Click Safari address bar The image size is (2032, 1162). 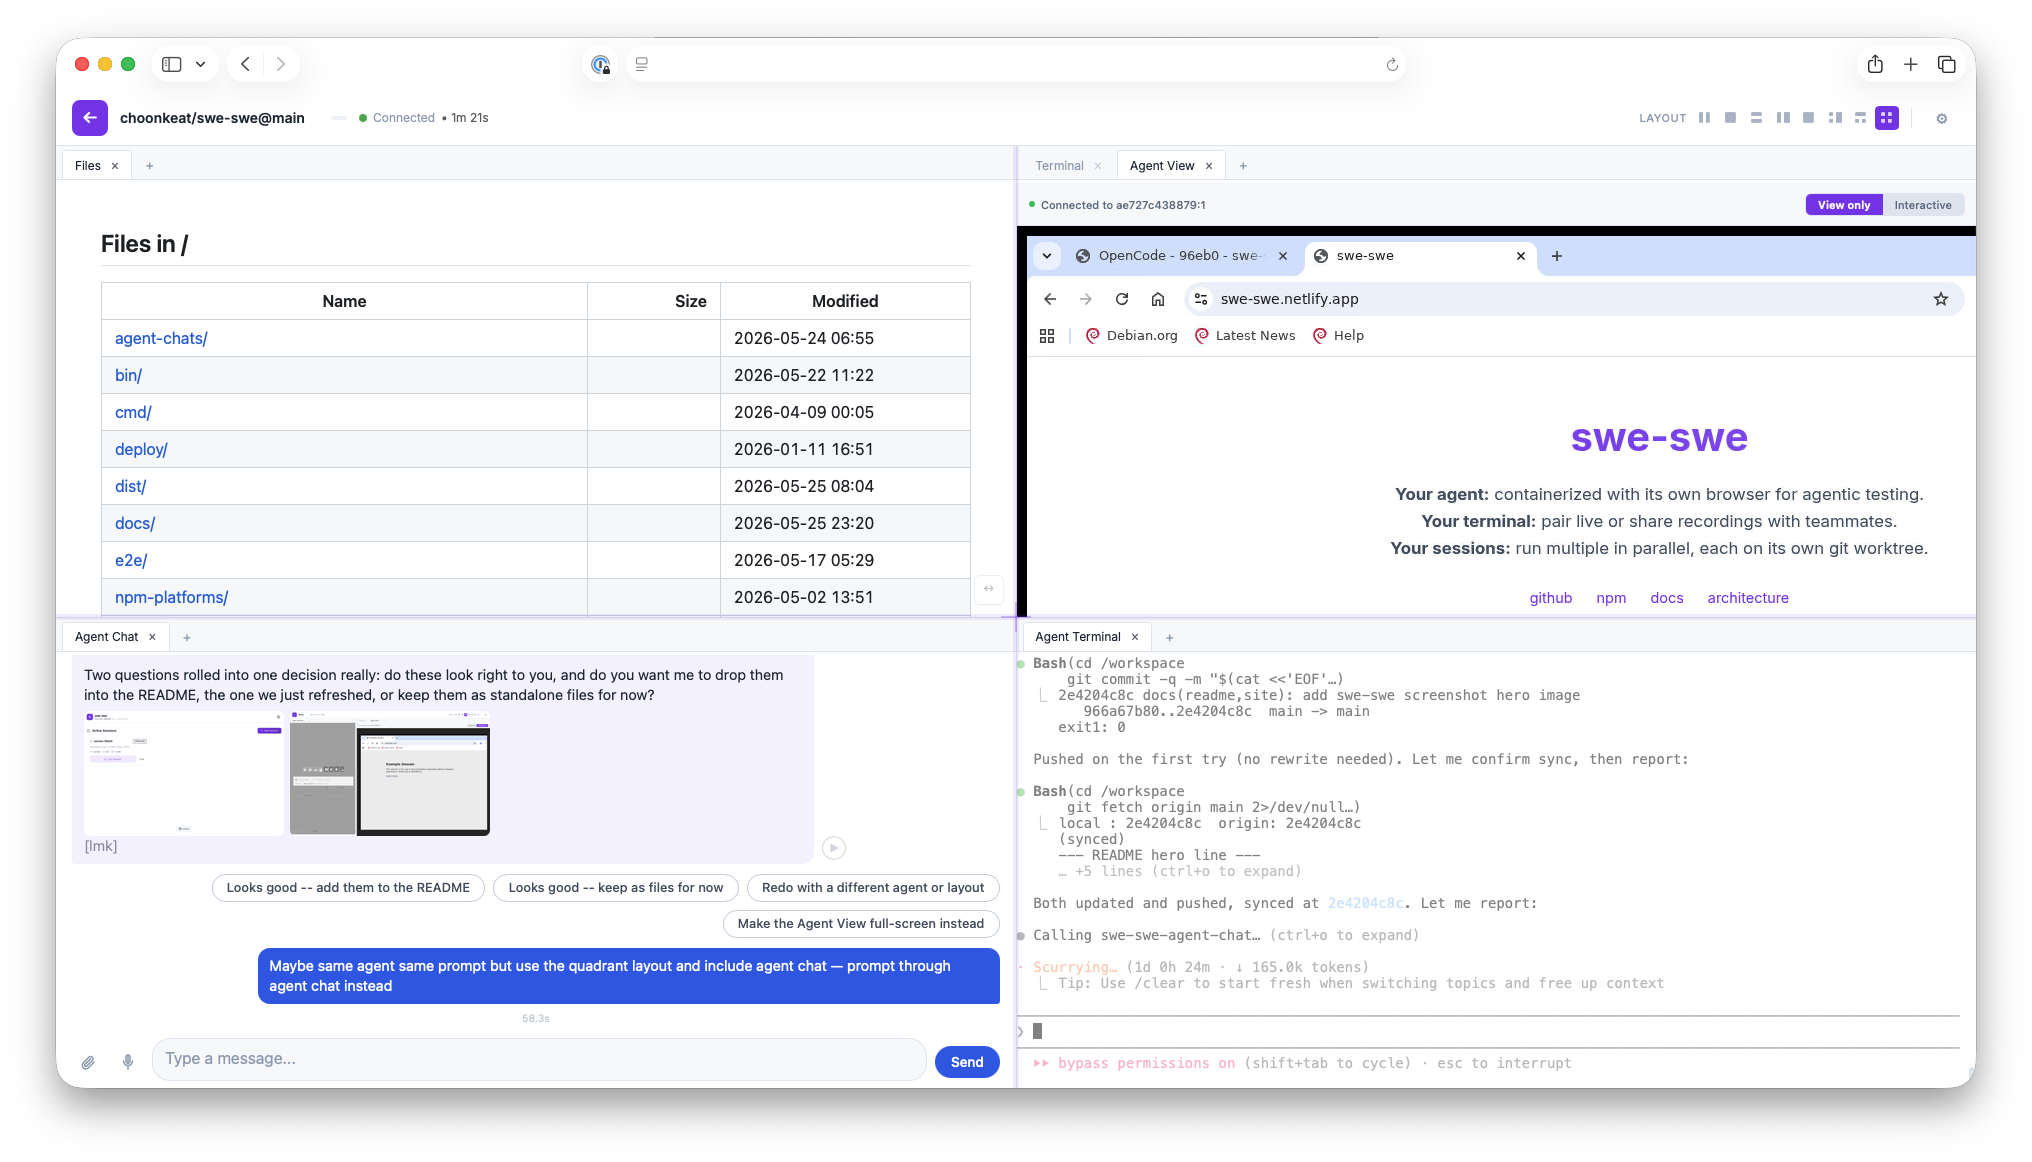click(1015, 65)
